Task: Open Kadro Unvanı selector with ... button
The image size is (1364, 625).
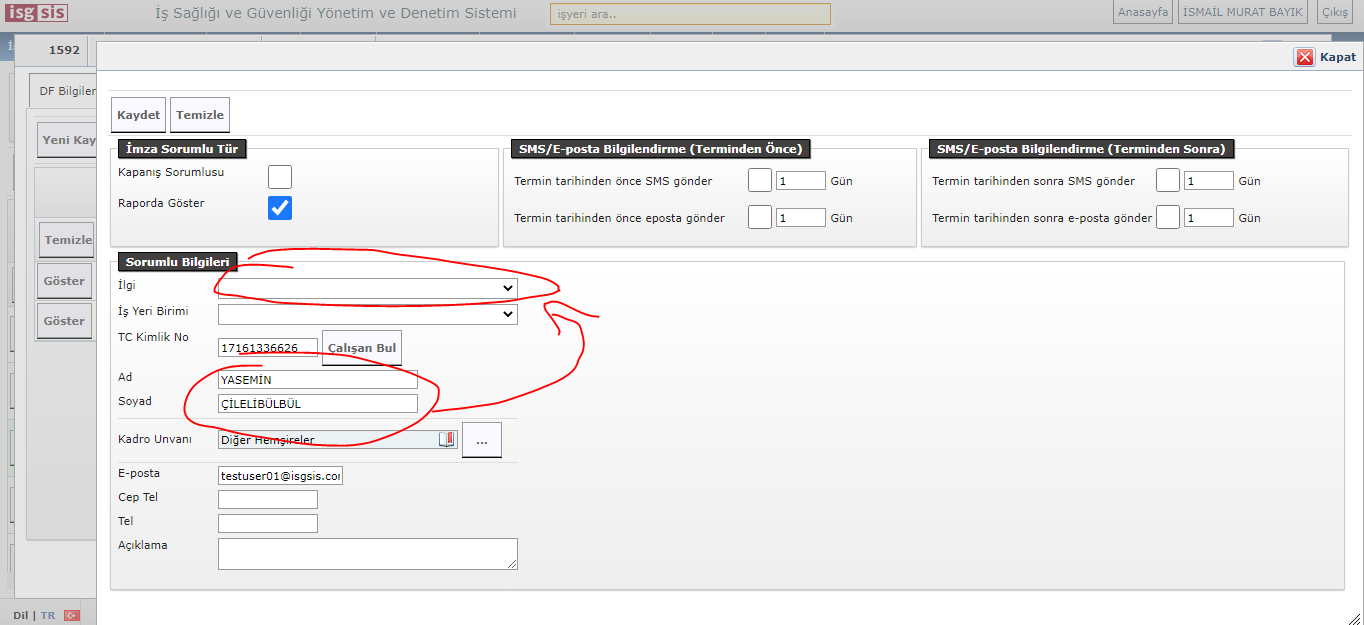Action: [x=481, y=440]
